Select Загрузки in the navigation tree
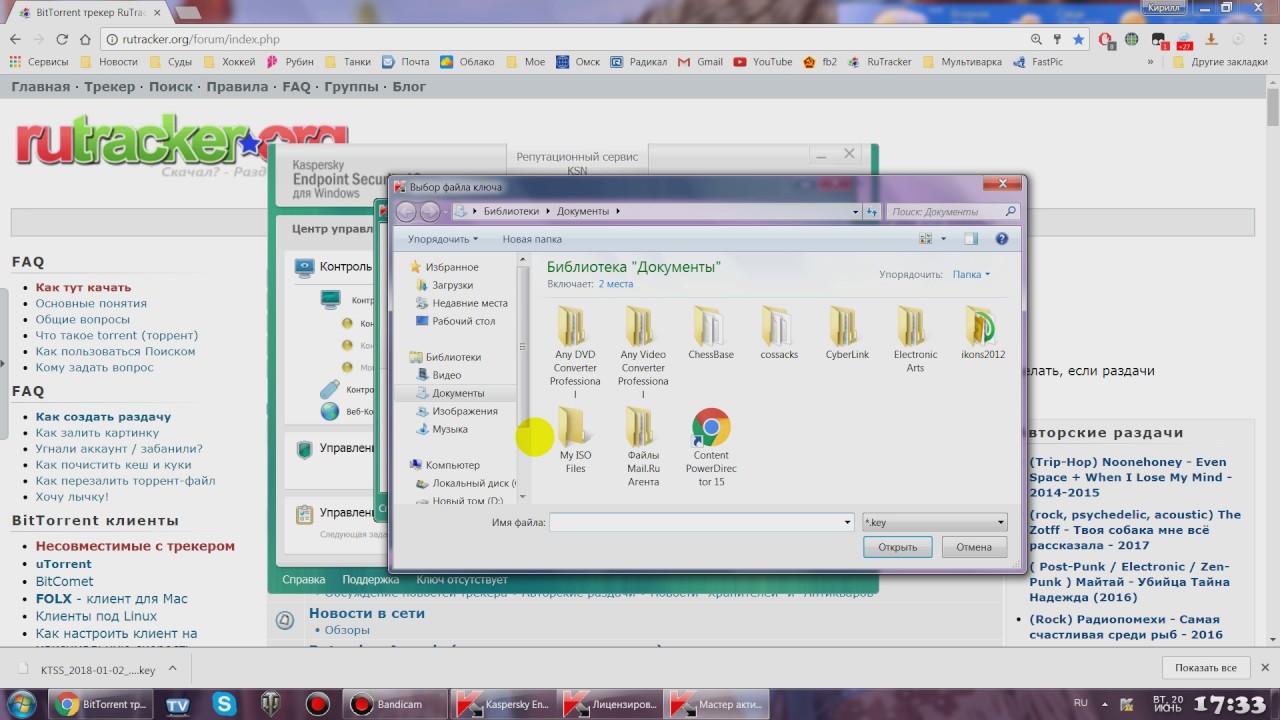Screen dimensions: 1280x720 tap(452, 285)
